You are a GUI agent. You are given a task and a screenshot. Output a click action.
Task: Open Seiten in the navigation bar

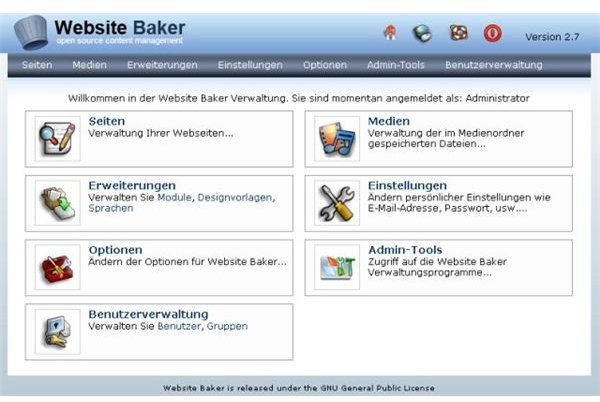pyautogui.click(x=37, y=65)
